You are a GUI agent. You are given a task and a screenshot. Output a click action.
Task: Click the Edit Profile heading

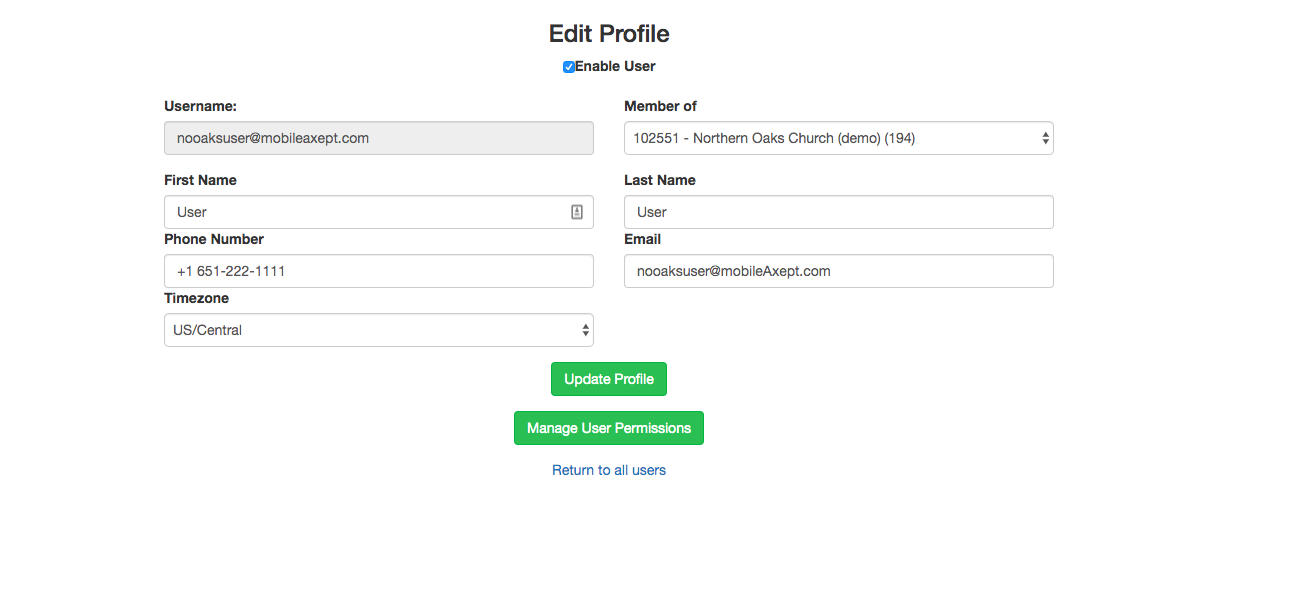609,33
